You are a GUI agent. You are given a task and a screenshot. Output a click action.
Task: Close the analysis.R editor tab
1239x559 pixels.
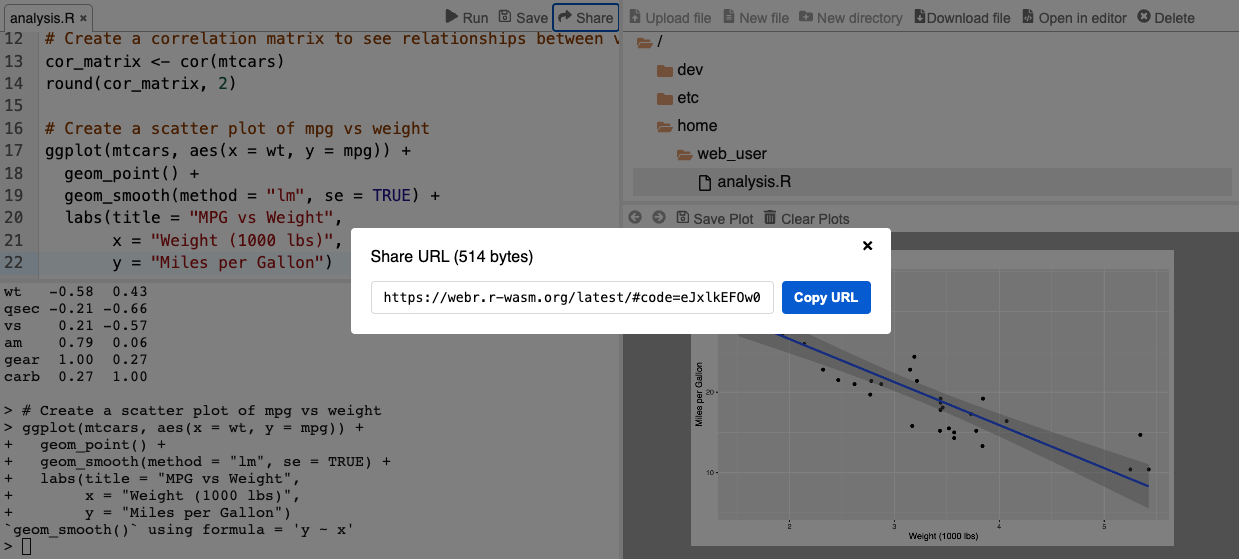click(x=82, y=18)
